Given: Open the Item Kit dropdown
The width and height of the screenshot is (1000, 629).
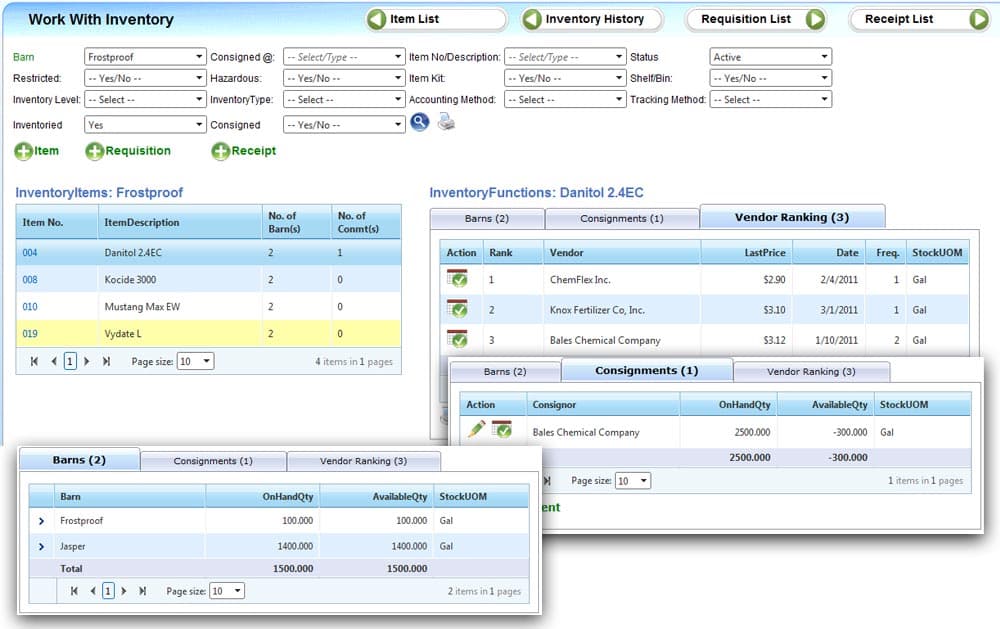Looking at the screenshot, I should click(x=565, y=78).
